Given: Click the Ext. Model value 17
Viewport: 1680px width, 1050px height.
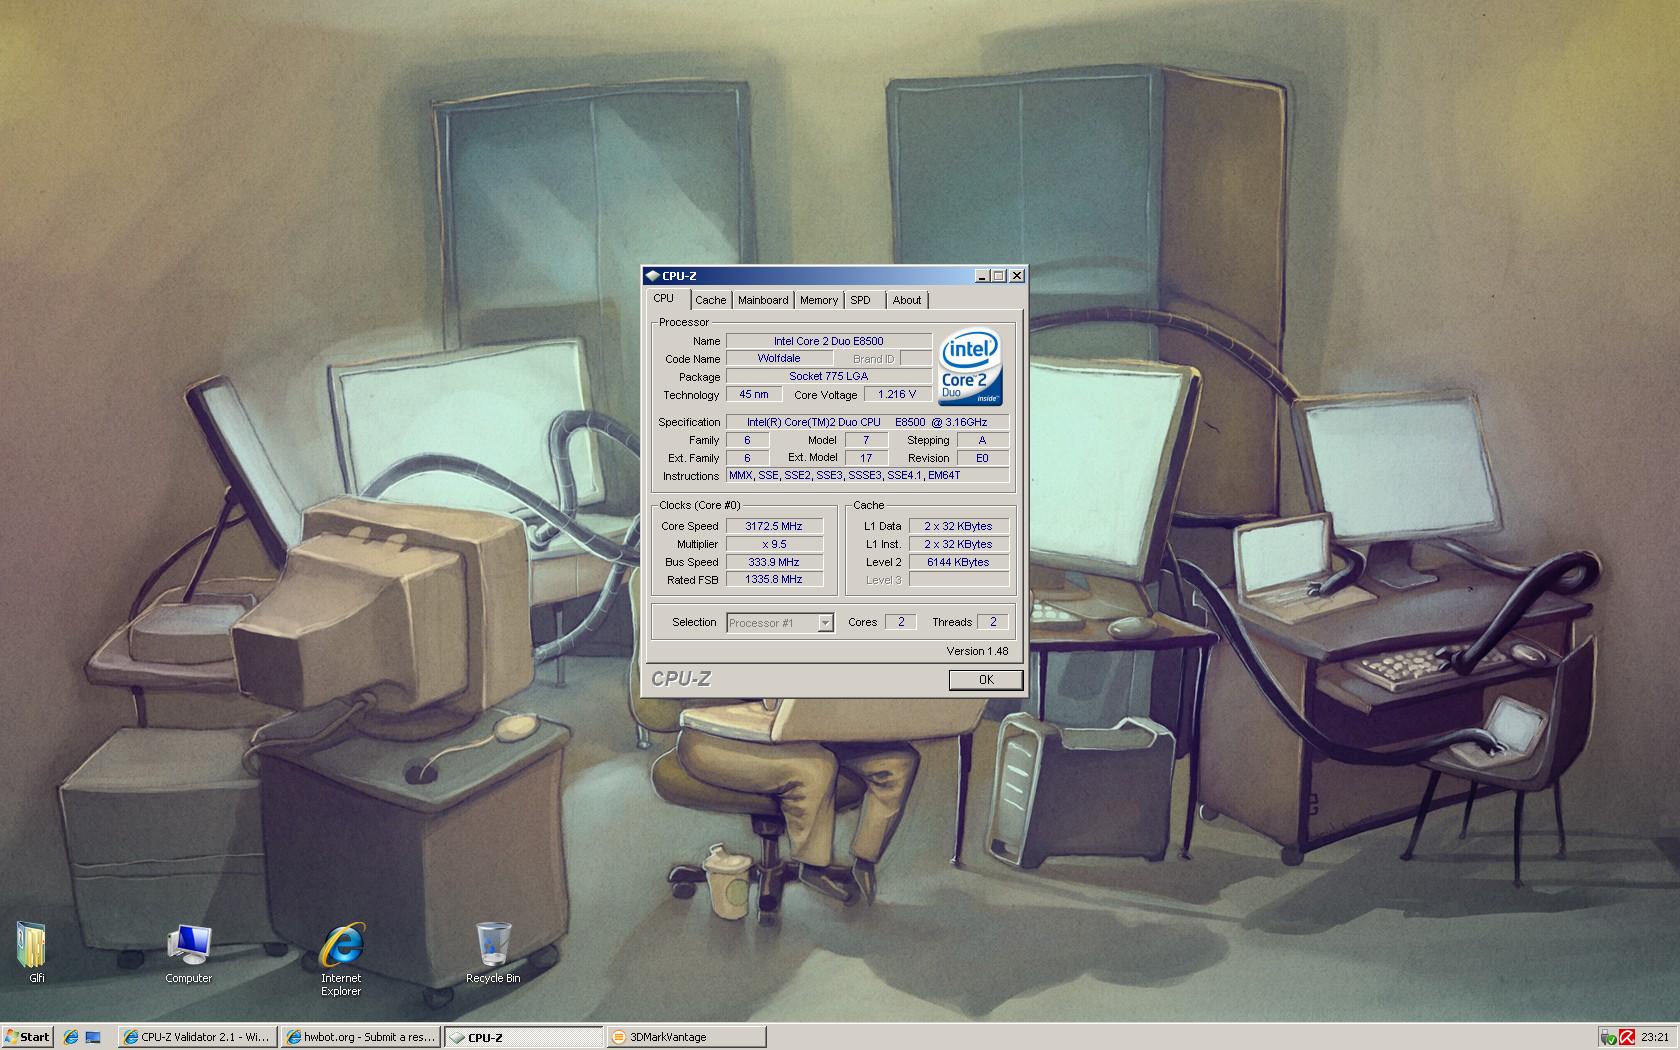Looking at the screenshot, I should tap(866, 458).
